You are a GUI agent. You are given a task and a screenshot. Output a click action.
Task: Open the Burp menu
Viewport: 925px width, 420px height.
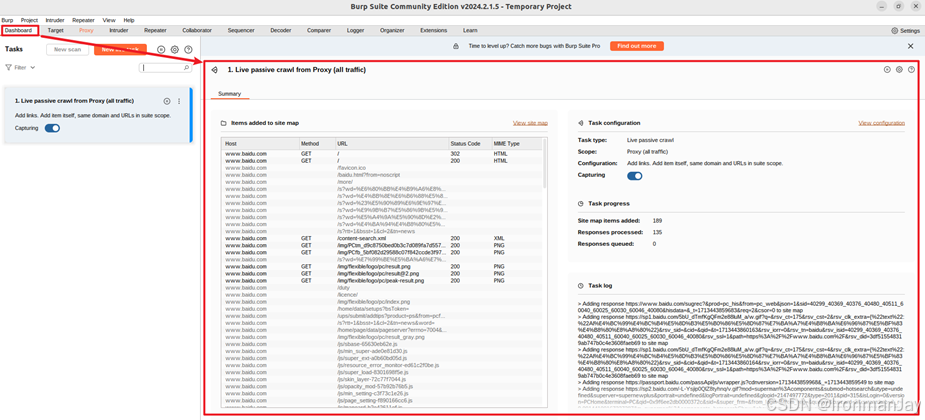(7, 20)
